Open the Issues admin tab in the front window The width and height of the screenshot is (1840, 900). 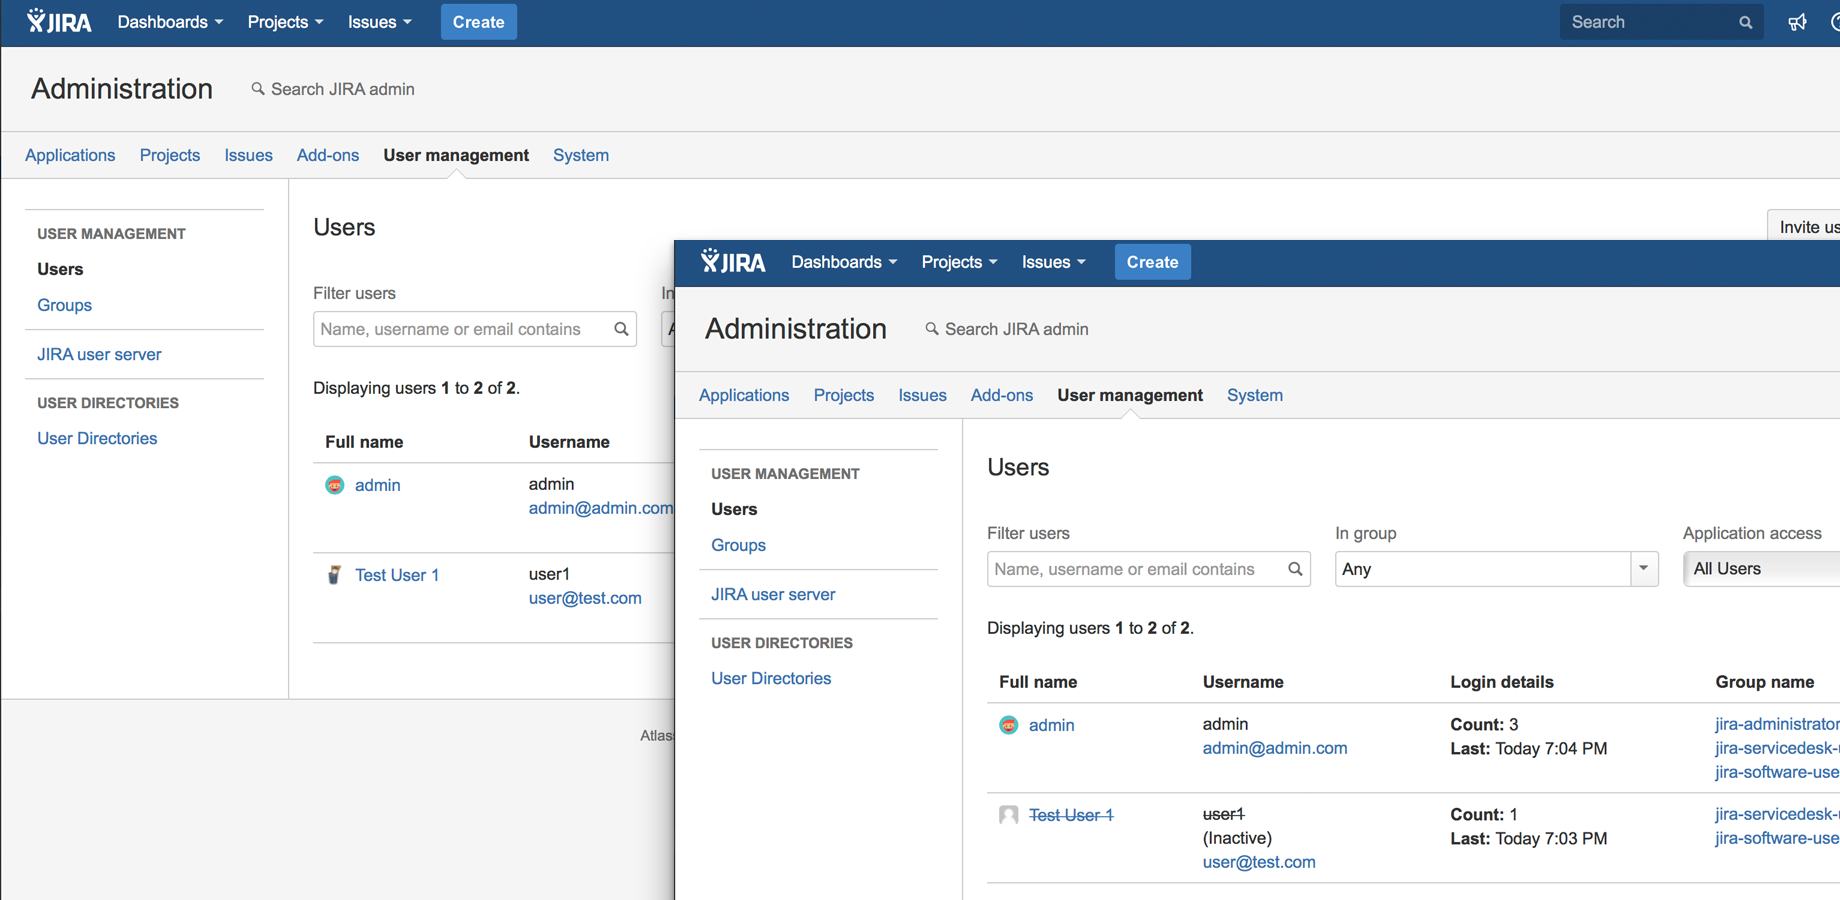922,395
